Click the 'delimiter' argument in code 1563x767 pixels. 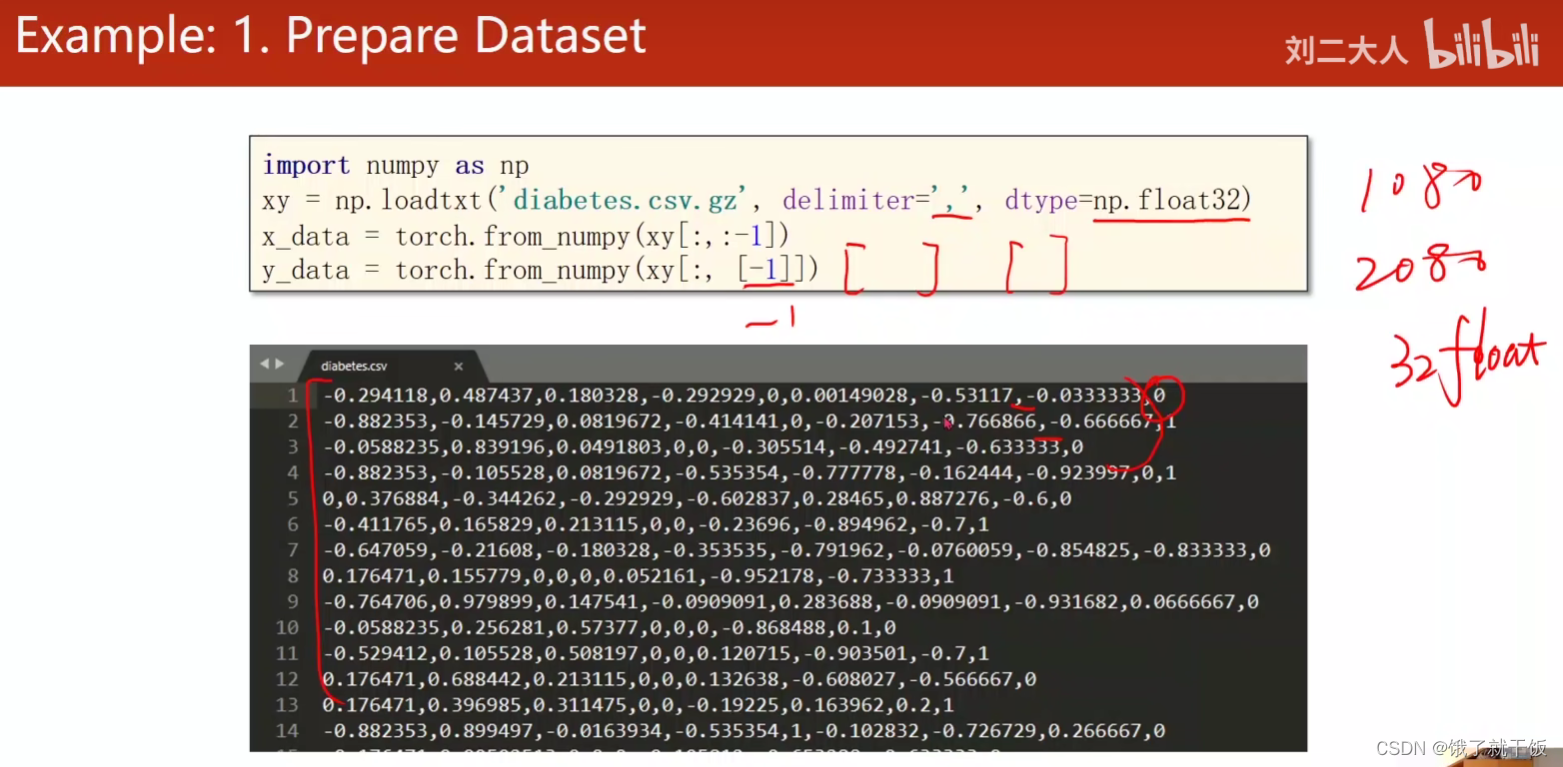[x=848, y=201]
